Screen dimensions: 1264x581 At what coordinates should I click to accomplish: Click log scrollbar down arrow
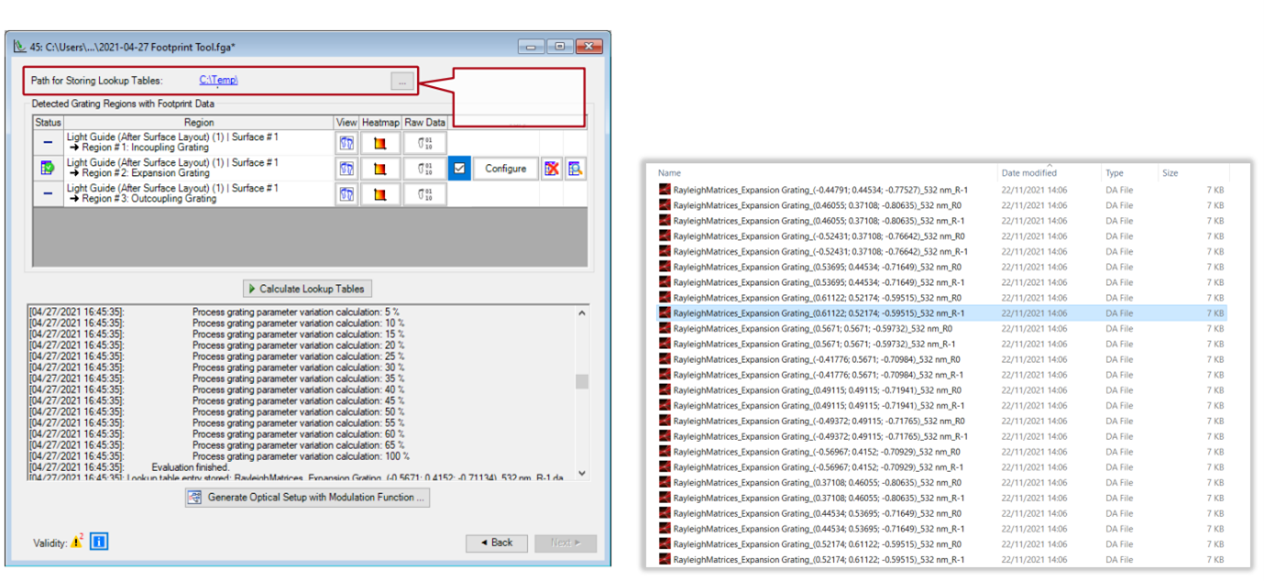pos(582,474)
